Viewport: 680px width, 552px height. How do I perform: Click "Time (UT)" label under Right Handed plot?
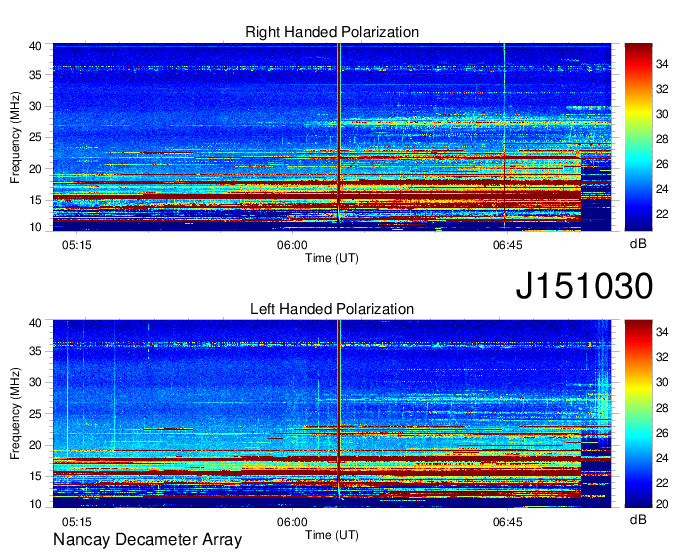332,258
